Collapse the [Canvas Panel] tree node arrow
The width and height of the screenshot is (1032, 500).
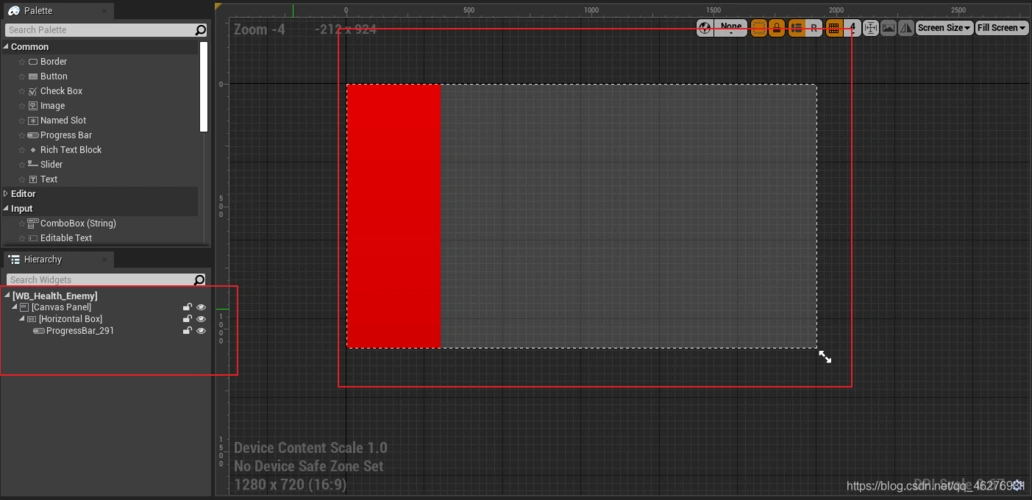(14, 307)
